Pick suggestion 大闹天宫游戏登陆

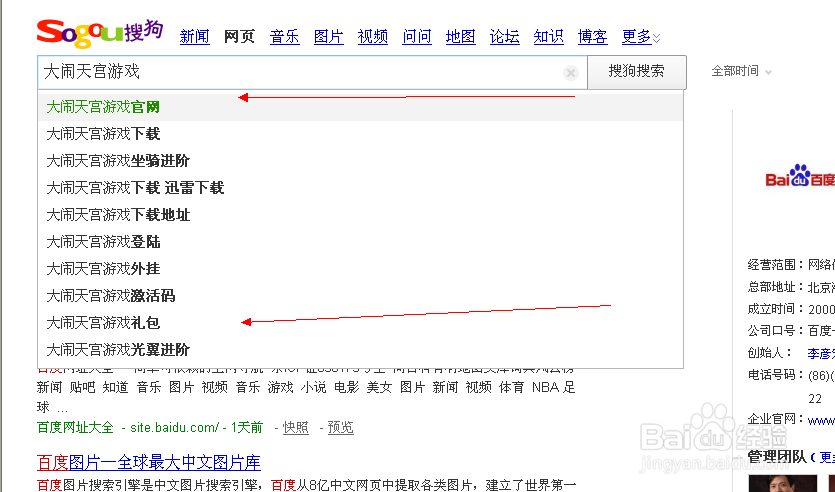(361, 242)
